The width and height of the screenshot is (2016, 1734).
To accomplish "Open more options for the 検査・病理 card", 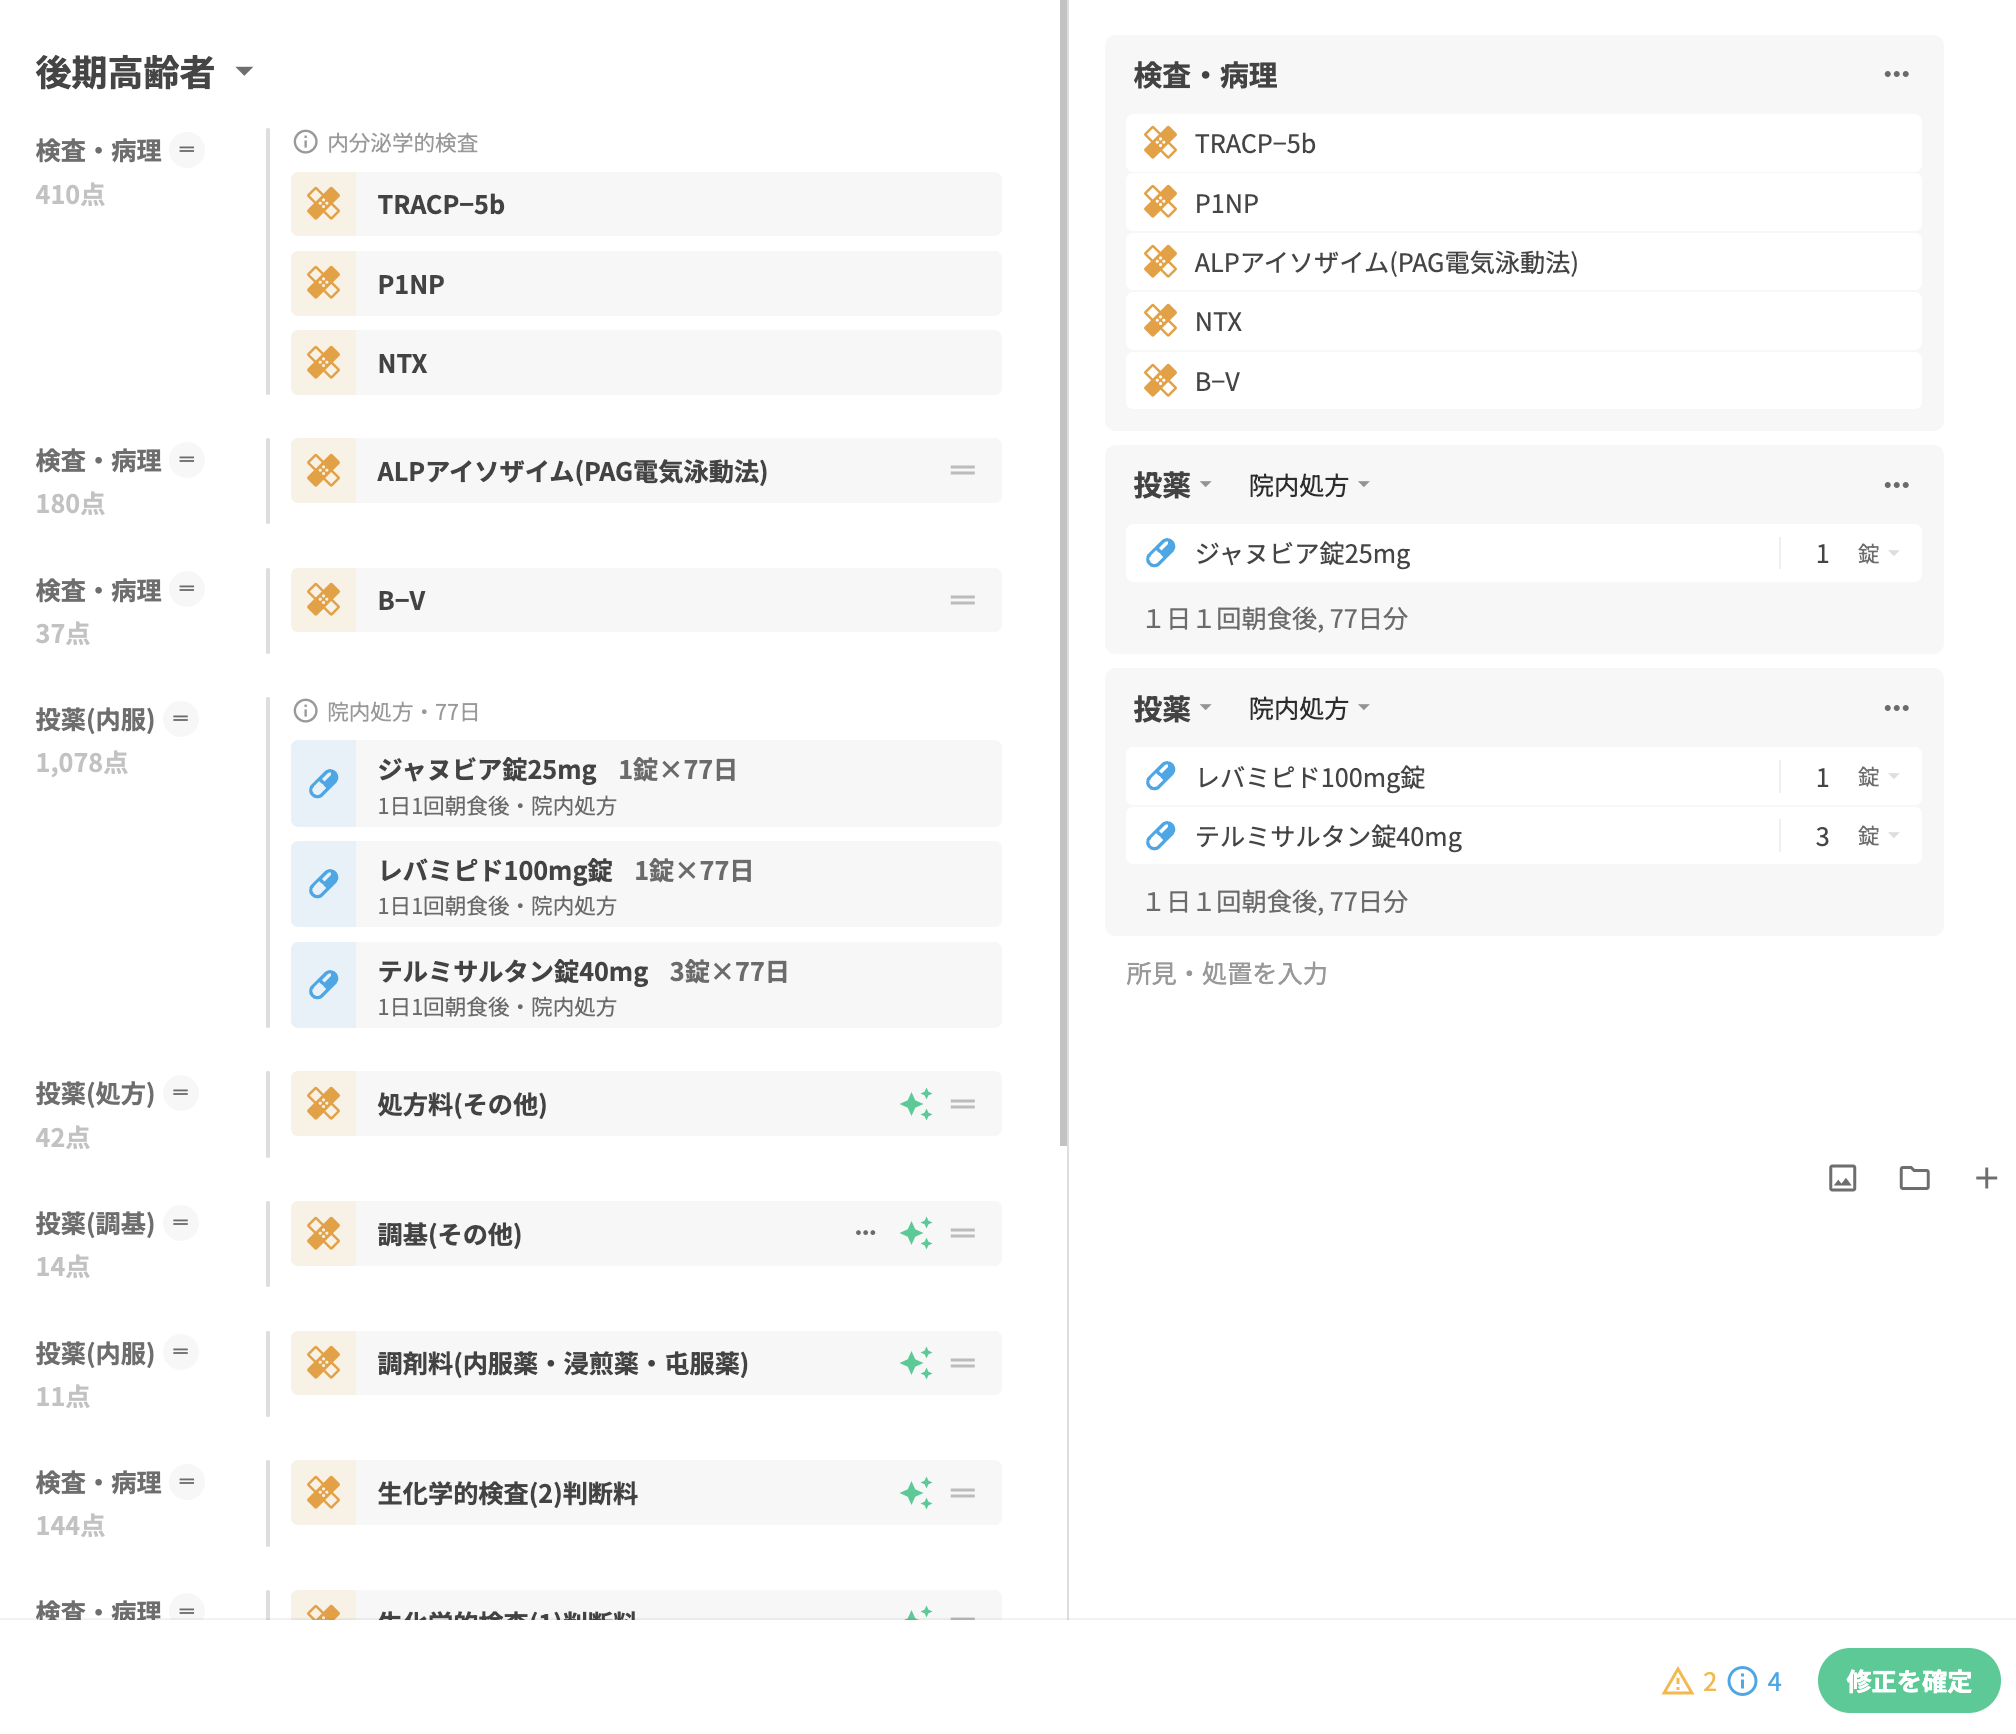I will pos(1896,74).
